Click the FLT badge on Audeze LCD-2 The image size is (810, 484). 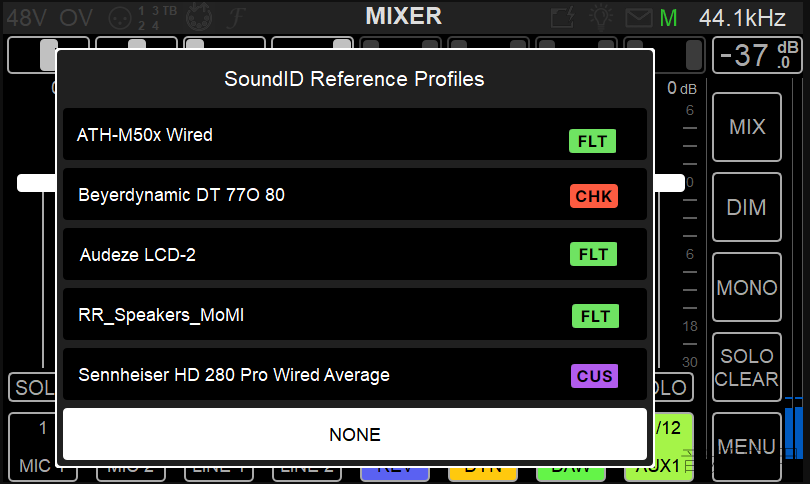(x=593, y=254)
